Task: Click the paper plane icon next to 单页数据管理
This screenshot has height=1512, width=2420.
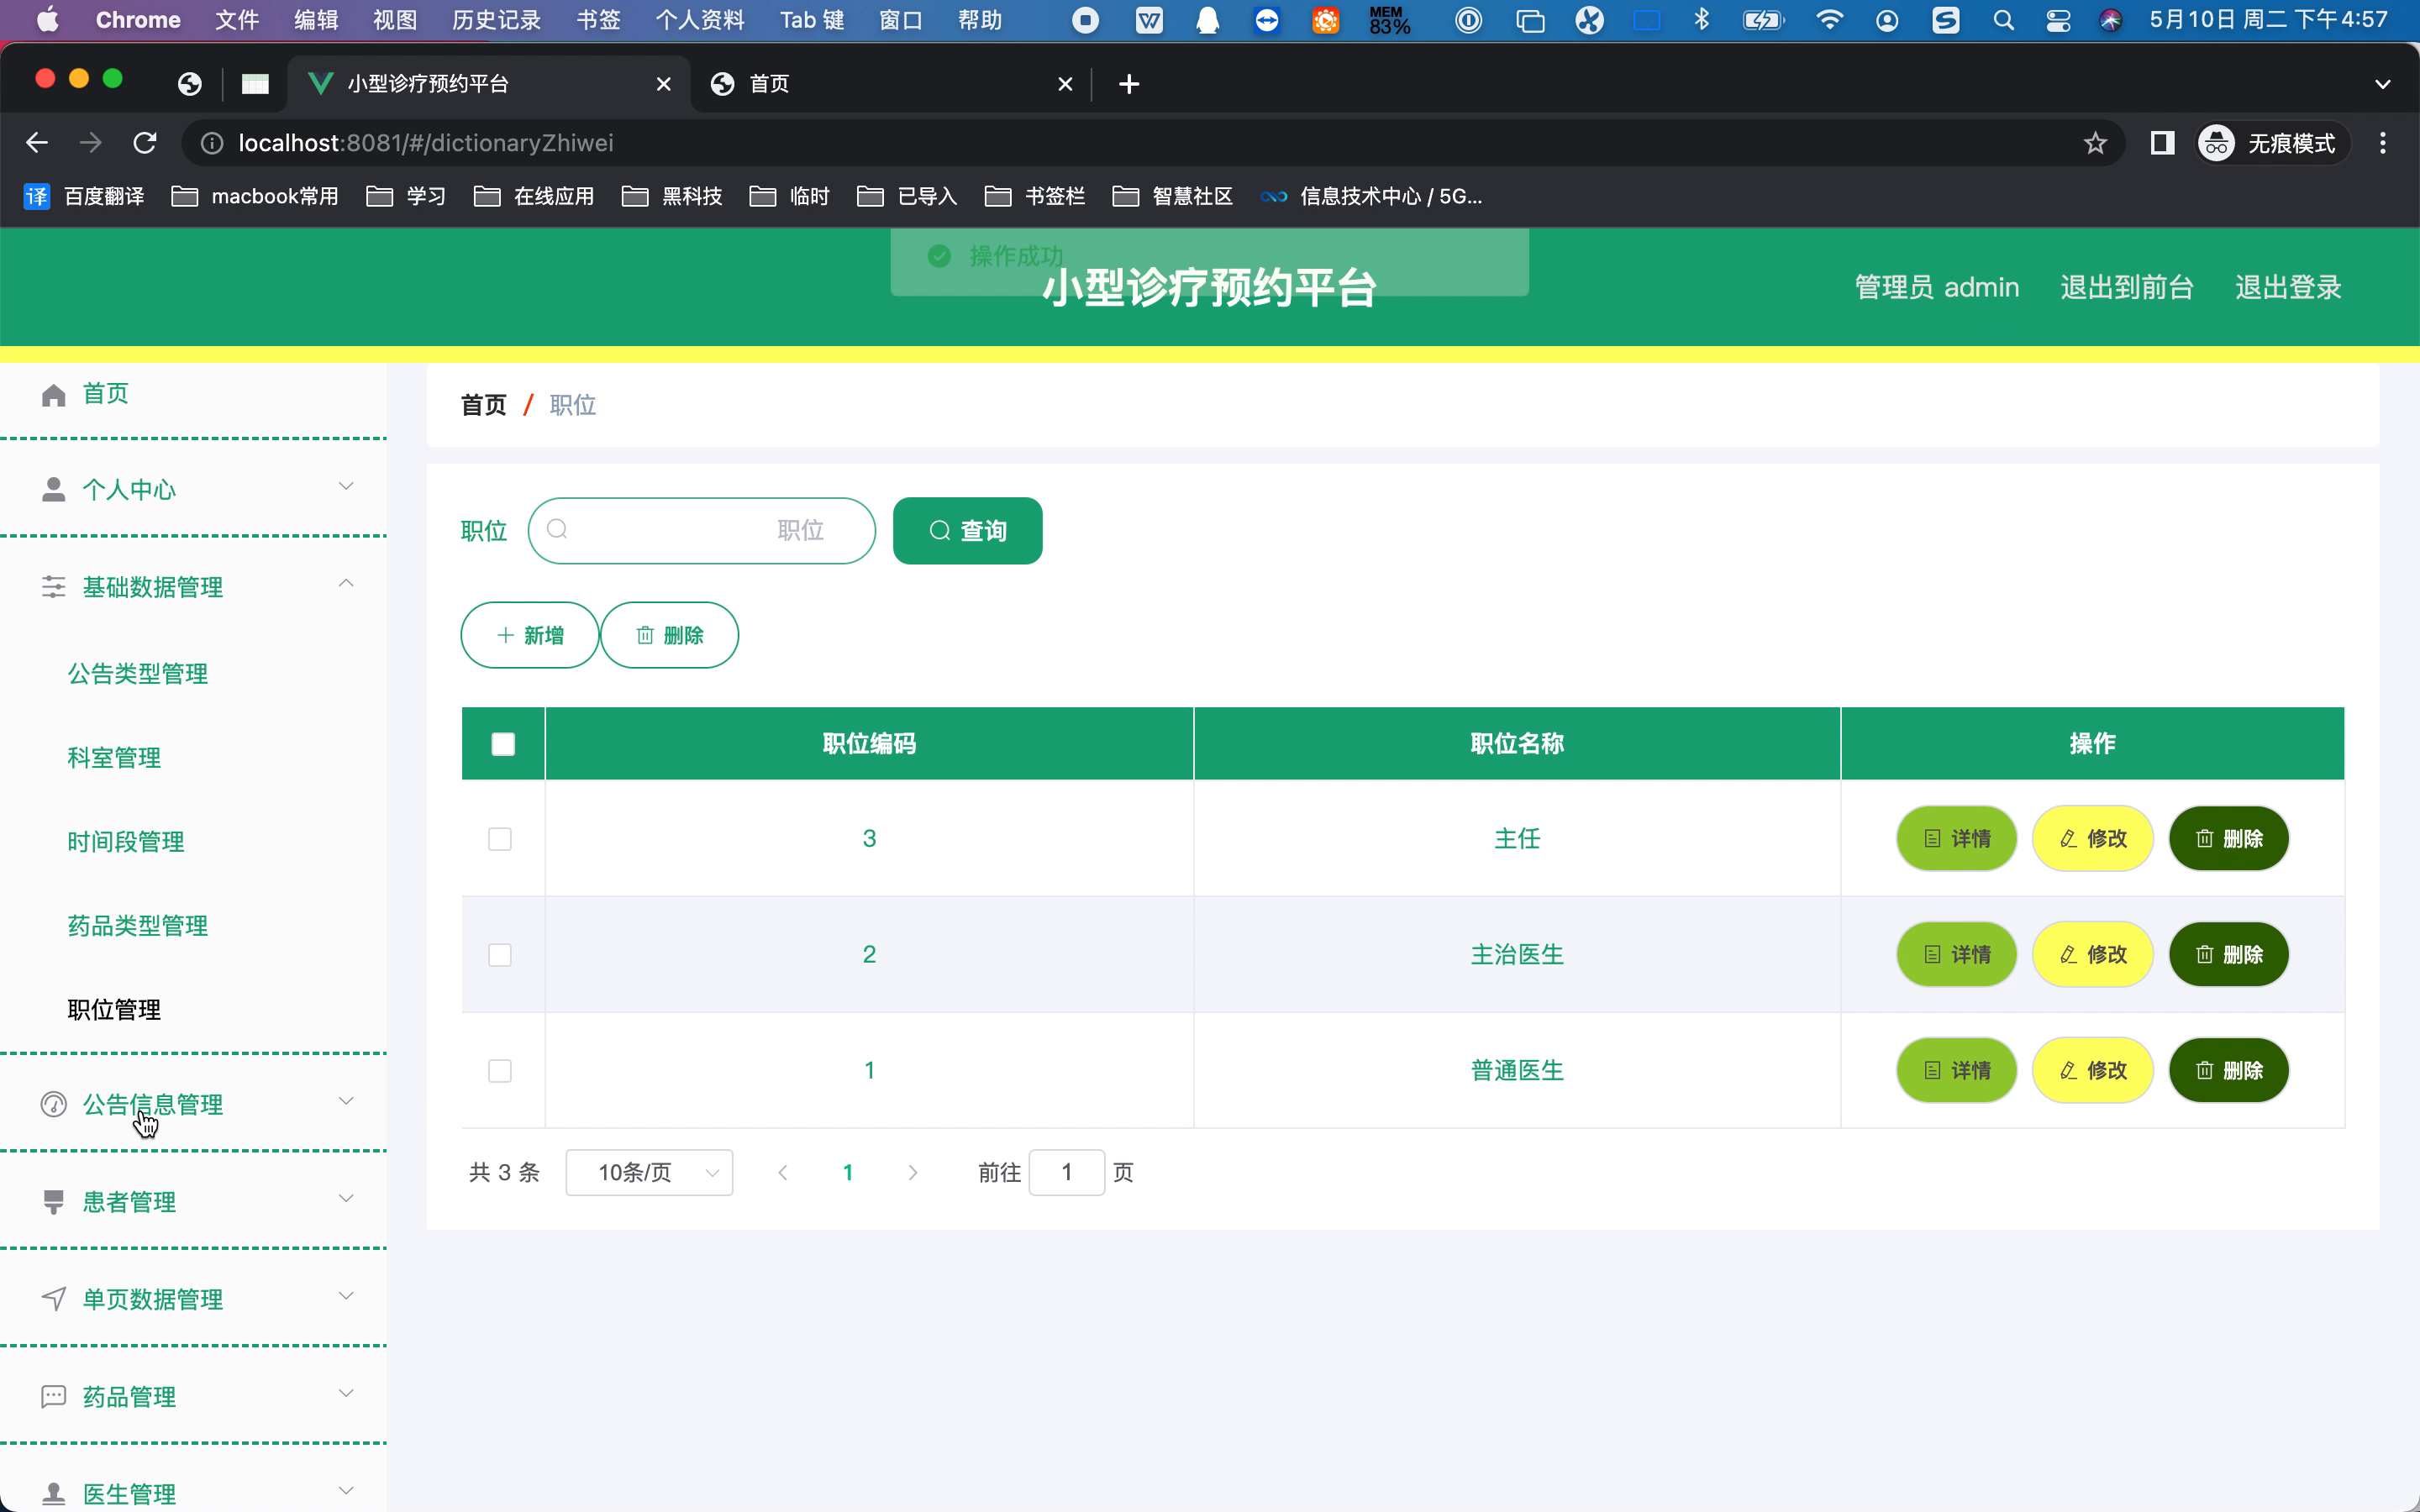Action: point(53,1299)
